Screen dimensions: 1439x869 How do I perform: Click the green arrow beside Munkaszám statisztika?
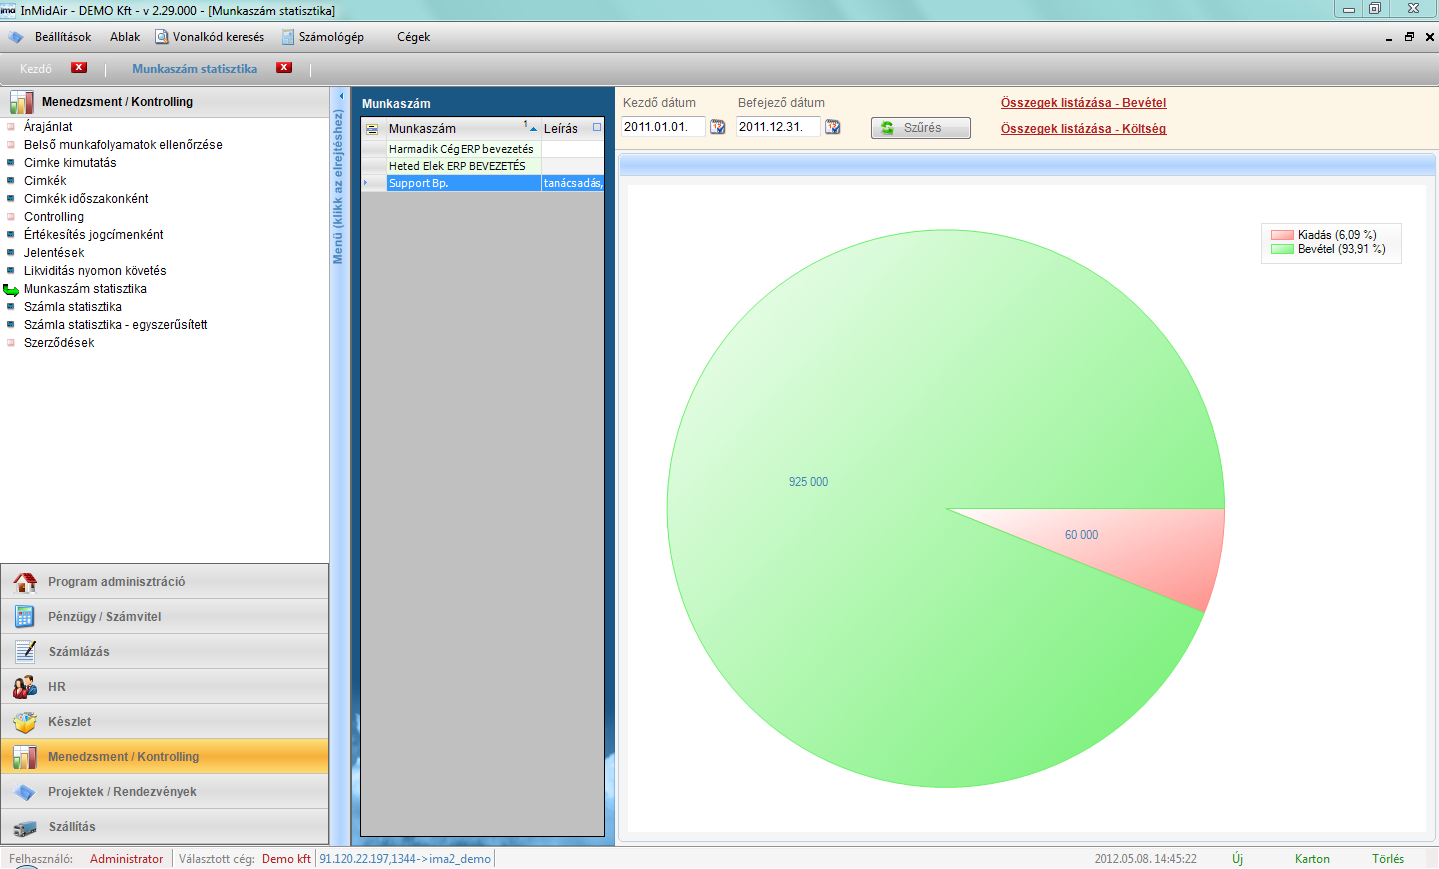[x=11, y=290]
